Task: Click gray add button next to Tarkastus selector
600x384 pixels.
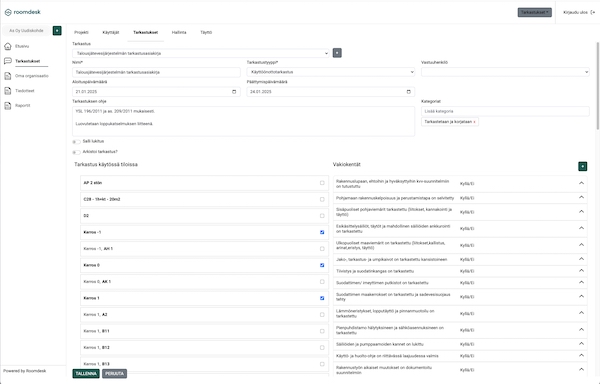Action: pos(337,53)
